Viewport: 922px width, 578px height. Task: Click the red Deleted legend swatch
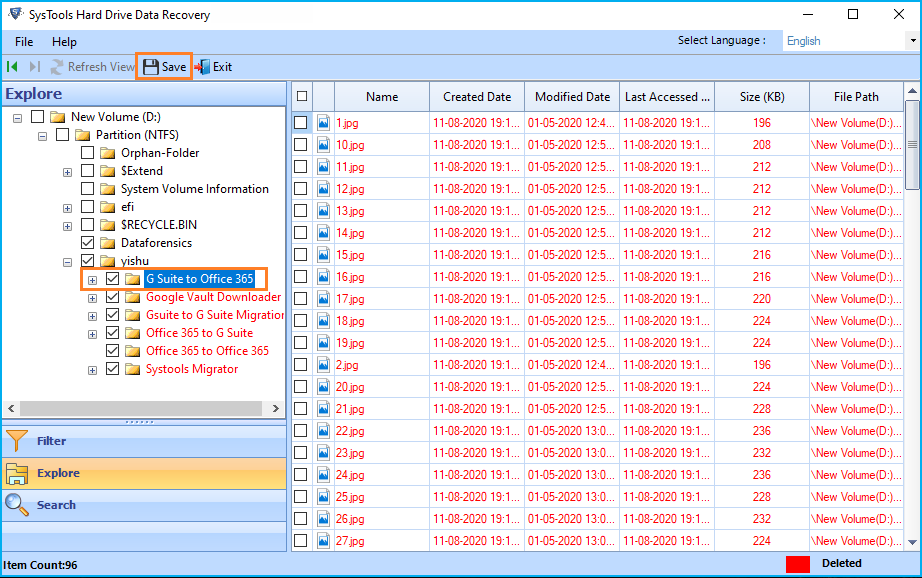pos(798,564)
